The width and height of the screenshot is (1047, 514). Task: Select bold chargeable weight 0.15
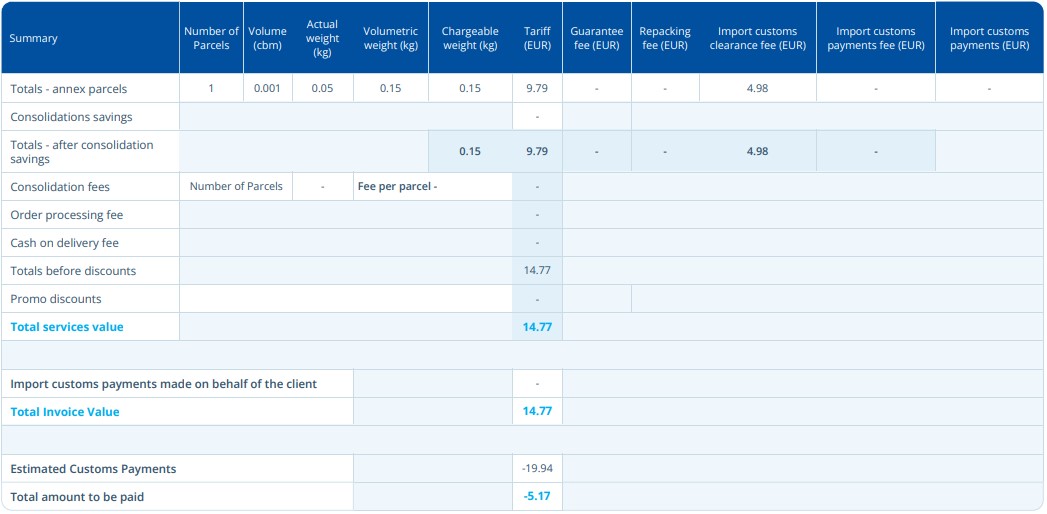coord(469,152)
